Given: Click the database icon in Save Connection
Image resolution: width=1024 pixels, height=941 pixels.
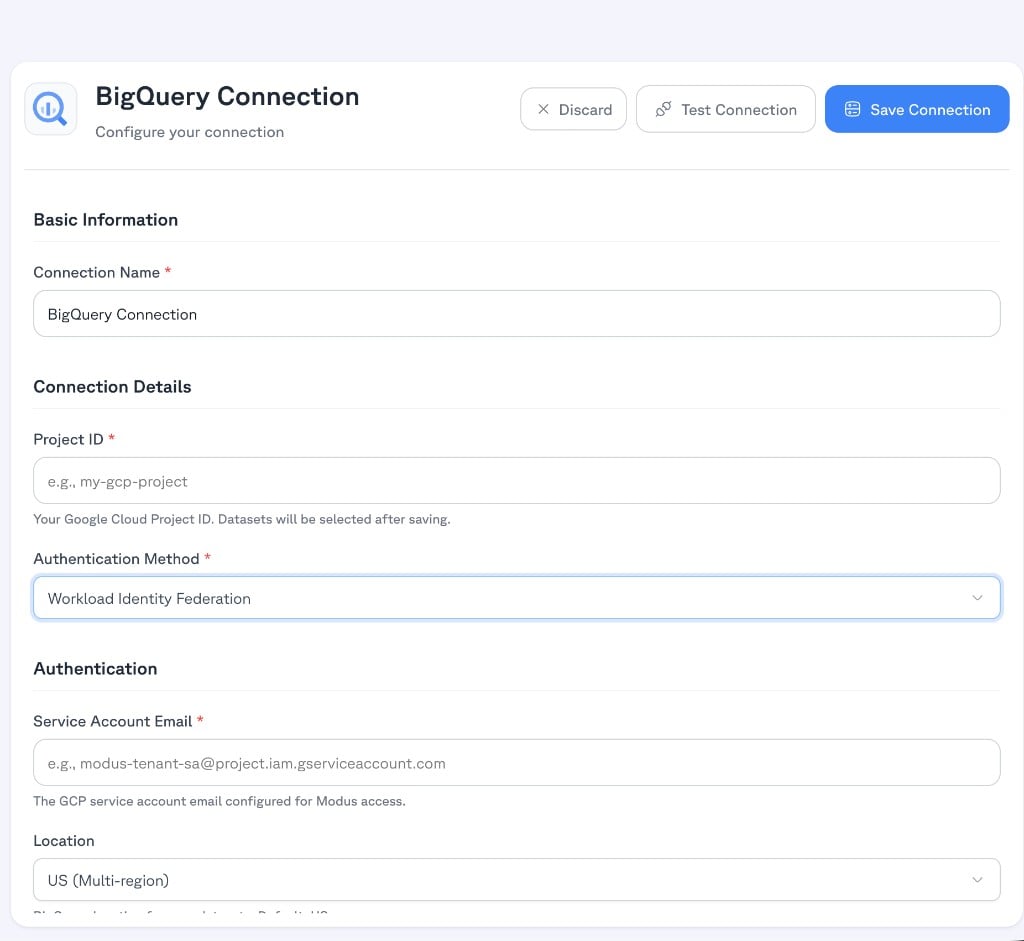Looking at the screenshot, I should tap(852, 109).
